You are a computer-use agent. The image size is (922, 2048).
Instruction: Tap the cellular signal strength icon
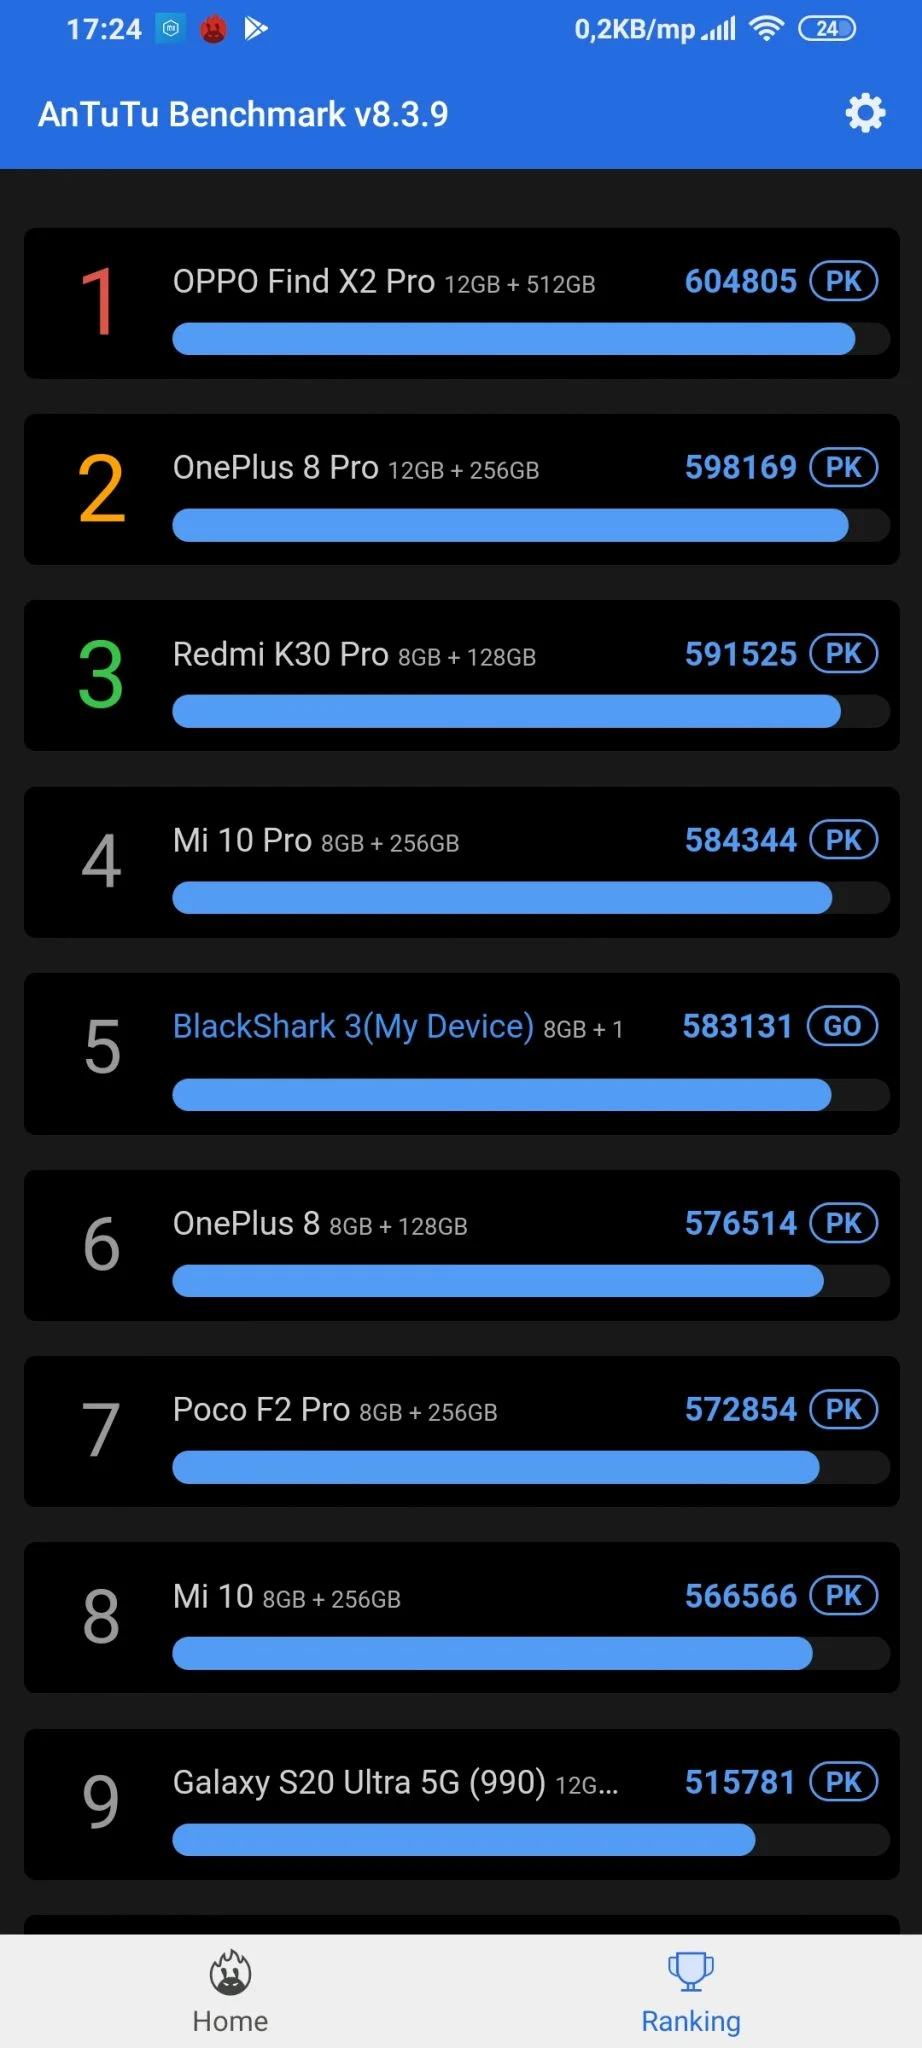719,29
